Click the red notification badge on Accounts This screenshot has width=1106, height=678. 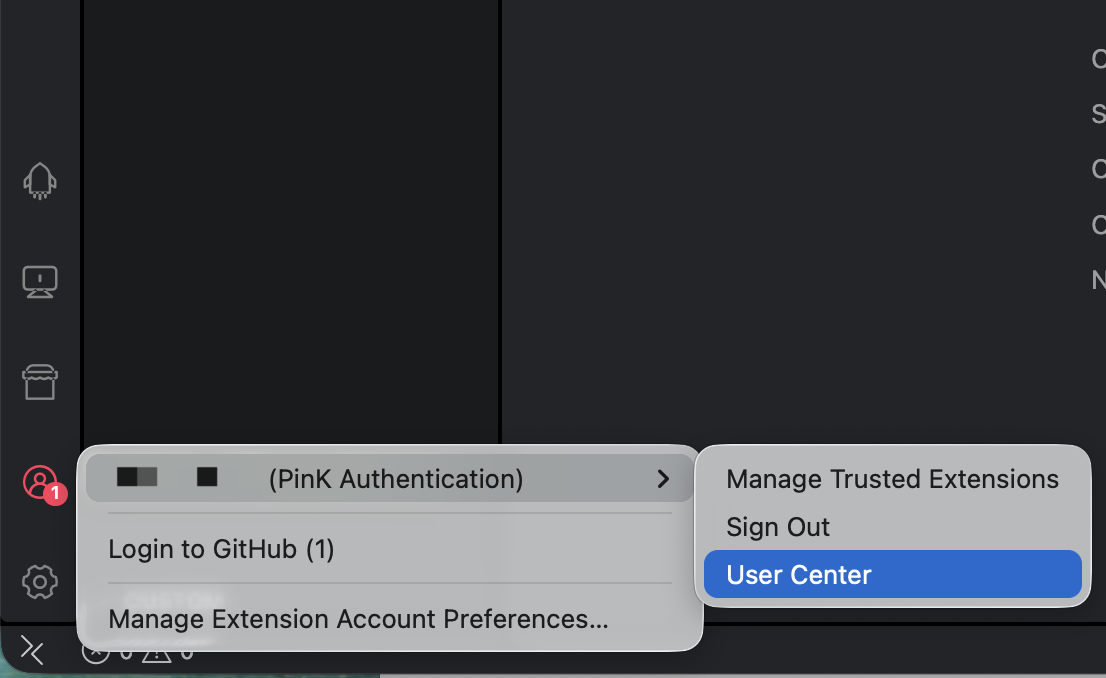[56, 493]
